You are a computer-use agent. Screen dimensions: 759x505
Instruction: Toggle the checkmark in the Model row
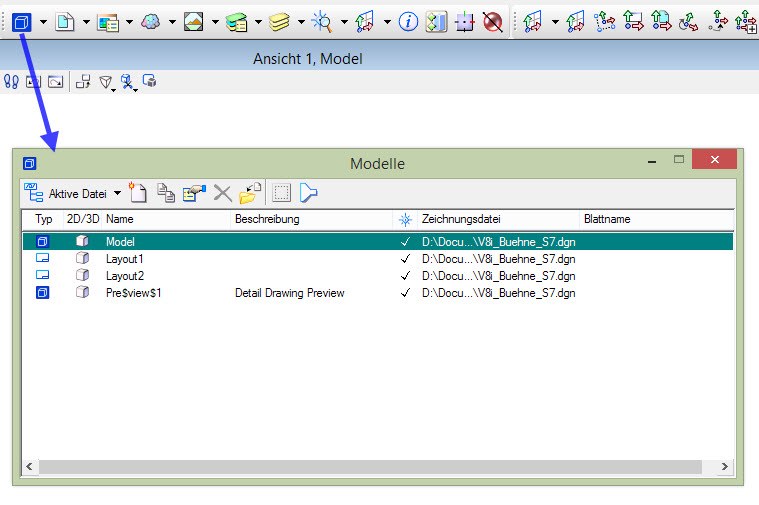406,242
